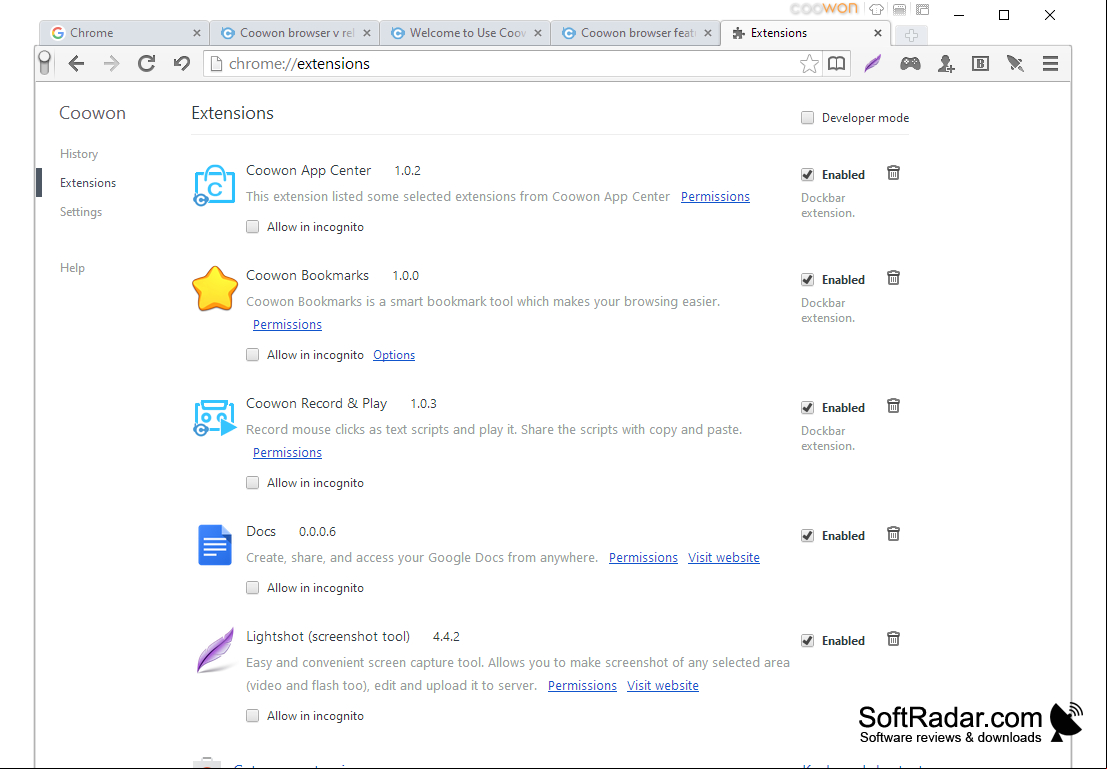Open the gamepad toolbar icon
Viewport: 1107px width, 769px height.
coord(910,64)
